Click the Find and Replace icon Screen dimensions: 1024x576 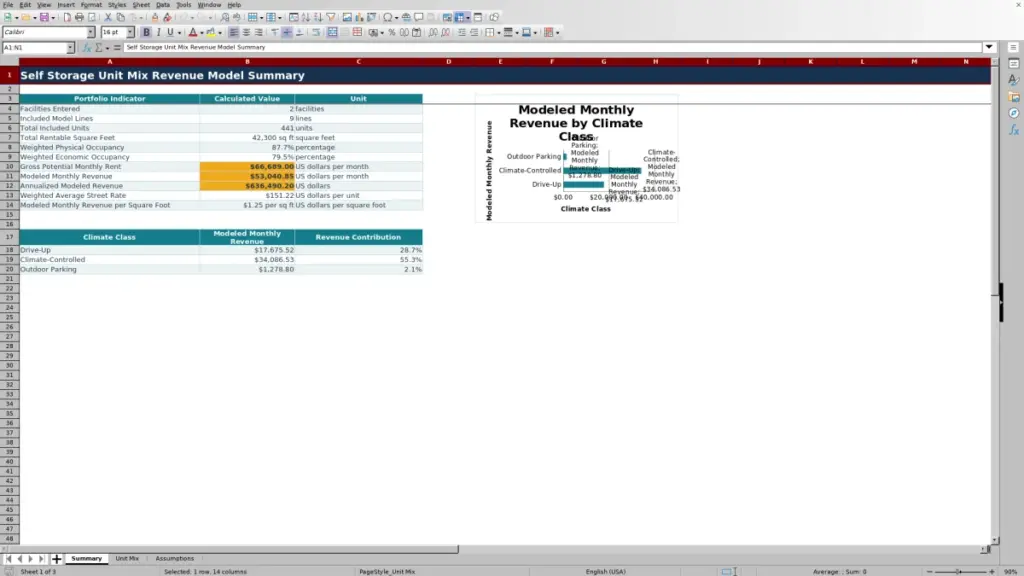coord(224,17)
